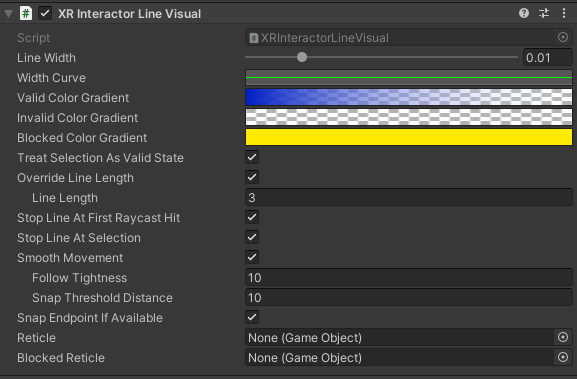Disable Smooth Movement checkbox
Image resolution: width=577 pixels, height=379 pixels.
(x=252, y=257)
